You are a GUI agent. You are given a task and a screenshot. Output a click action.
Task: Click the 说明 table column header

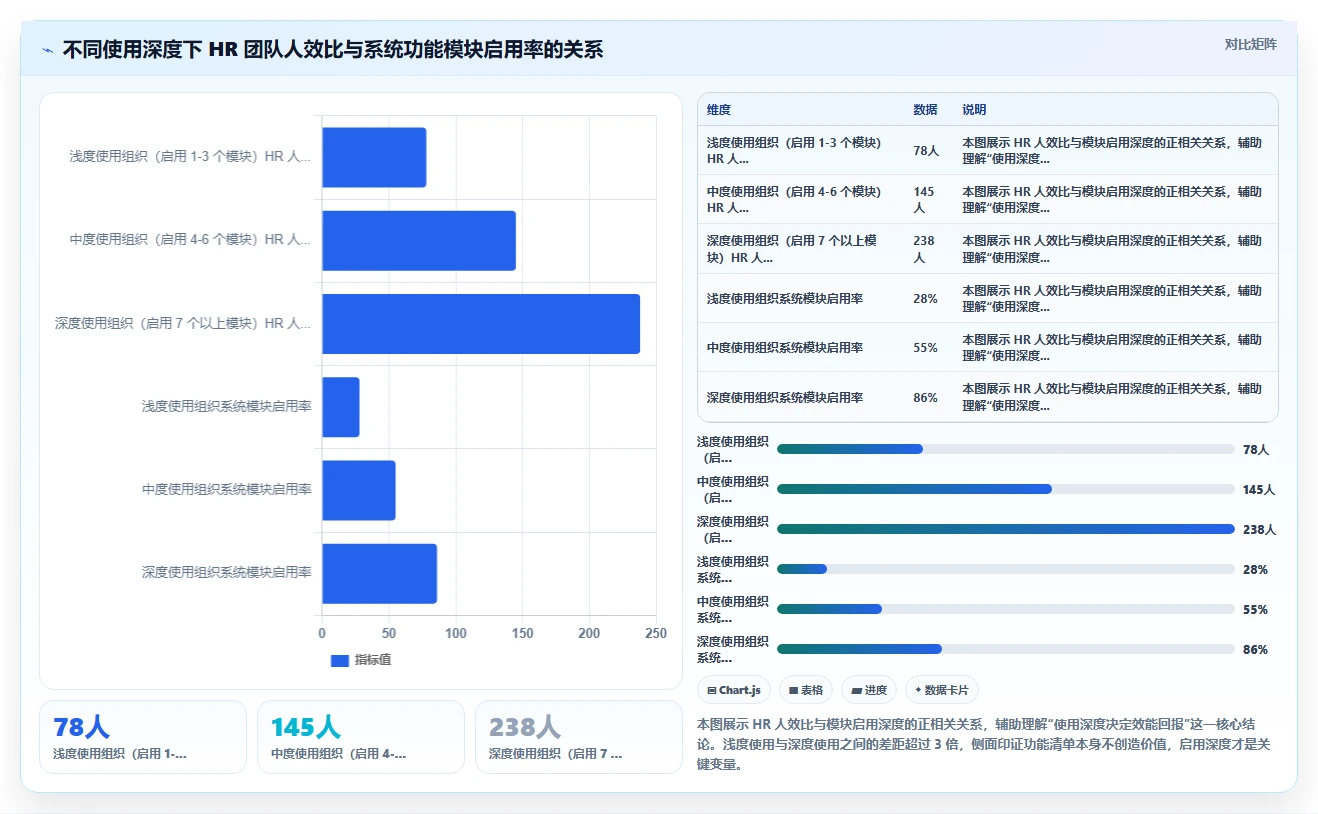pos(974,110)
